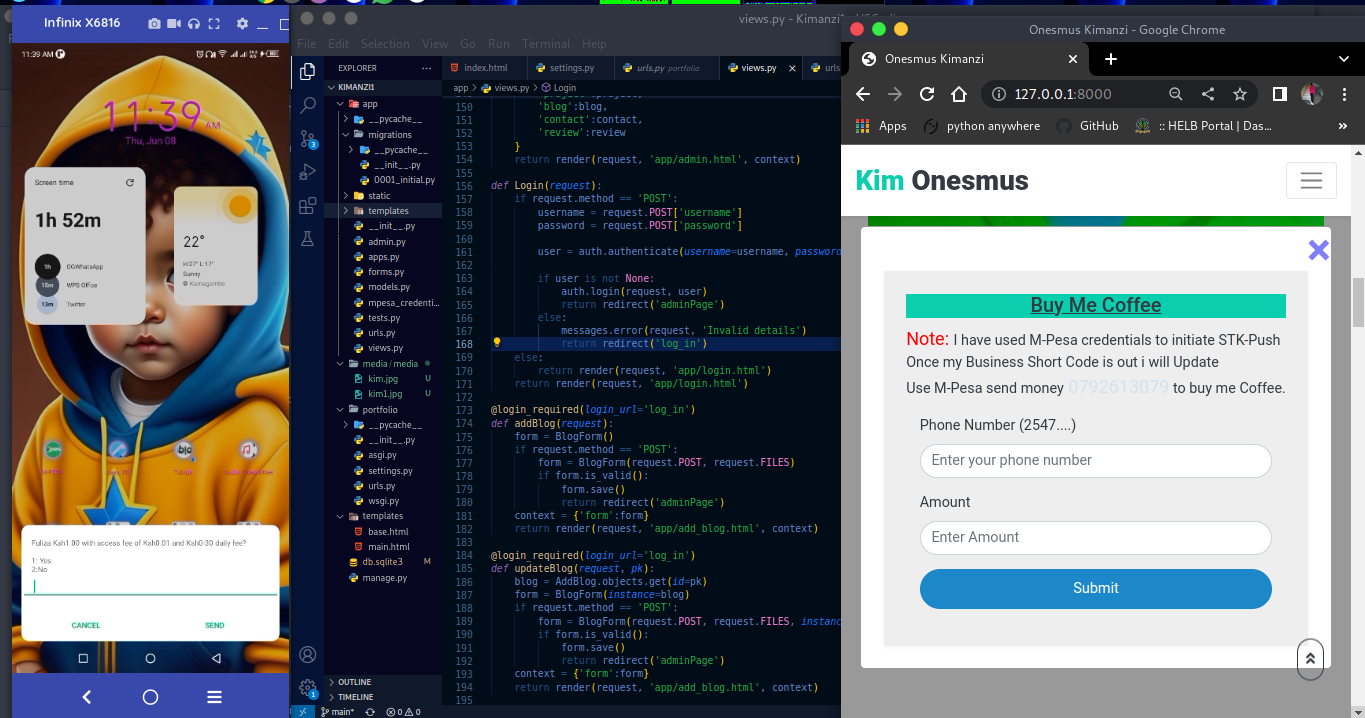Screen dimensions: 1365x718
Task: Switch to the settings.py editor tab
Action: [x=565, y=68]
